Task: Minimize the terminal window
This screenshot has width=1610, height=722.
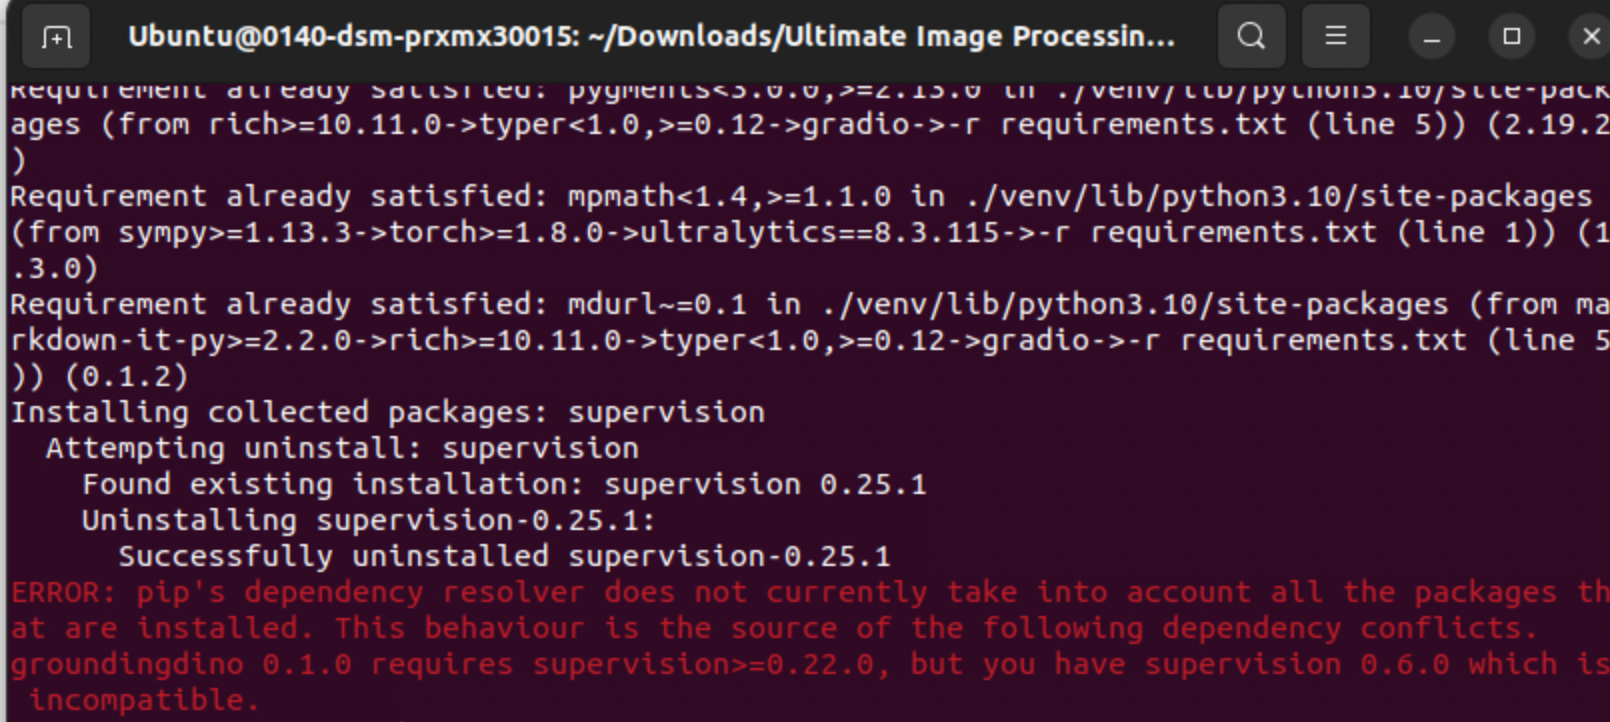Action: point(1432,36)
